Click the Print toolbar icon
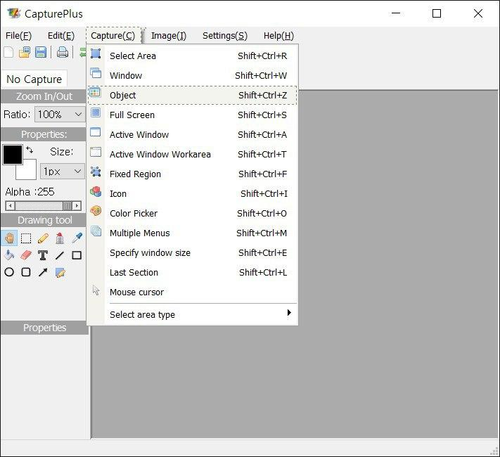The width and height of the screenshot is (500, 457). pos(62,52)
